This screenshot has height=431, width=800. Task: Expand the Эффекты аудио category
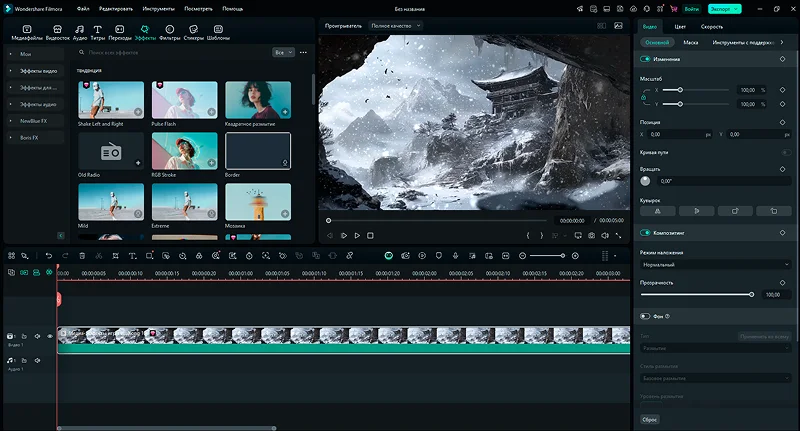35,104
